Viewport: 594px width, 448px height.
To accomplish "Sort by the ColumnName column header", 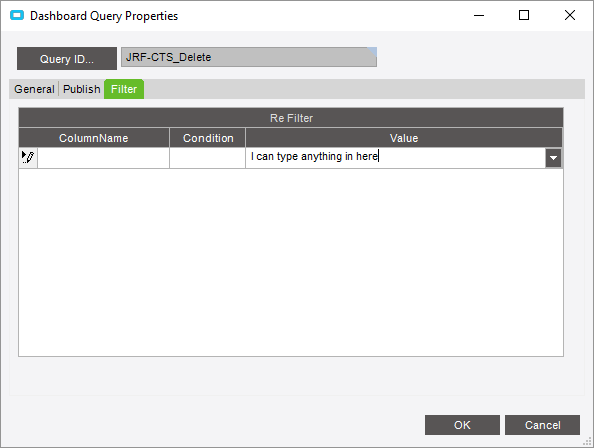I will coord(94,138).
